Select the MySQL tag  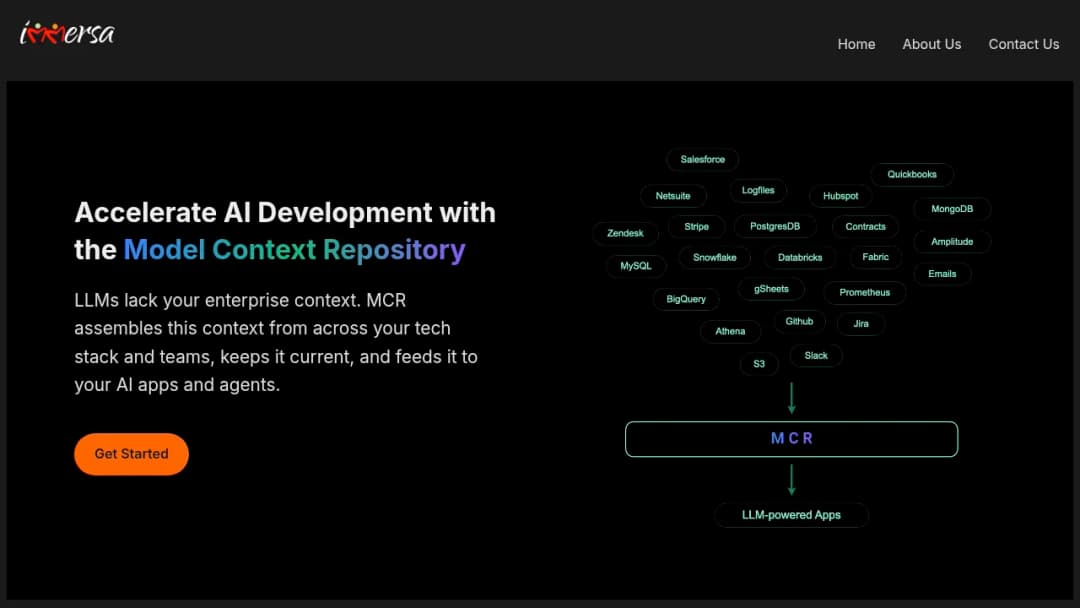click(635, 266)
